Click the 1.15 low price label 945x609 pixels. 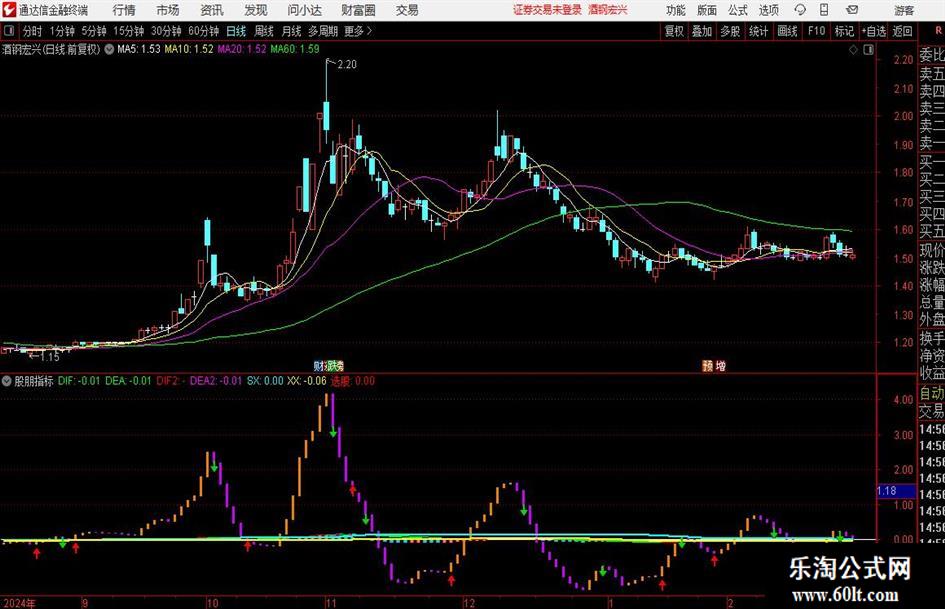pyautogui.click(x=50, y=356)
